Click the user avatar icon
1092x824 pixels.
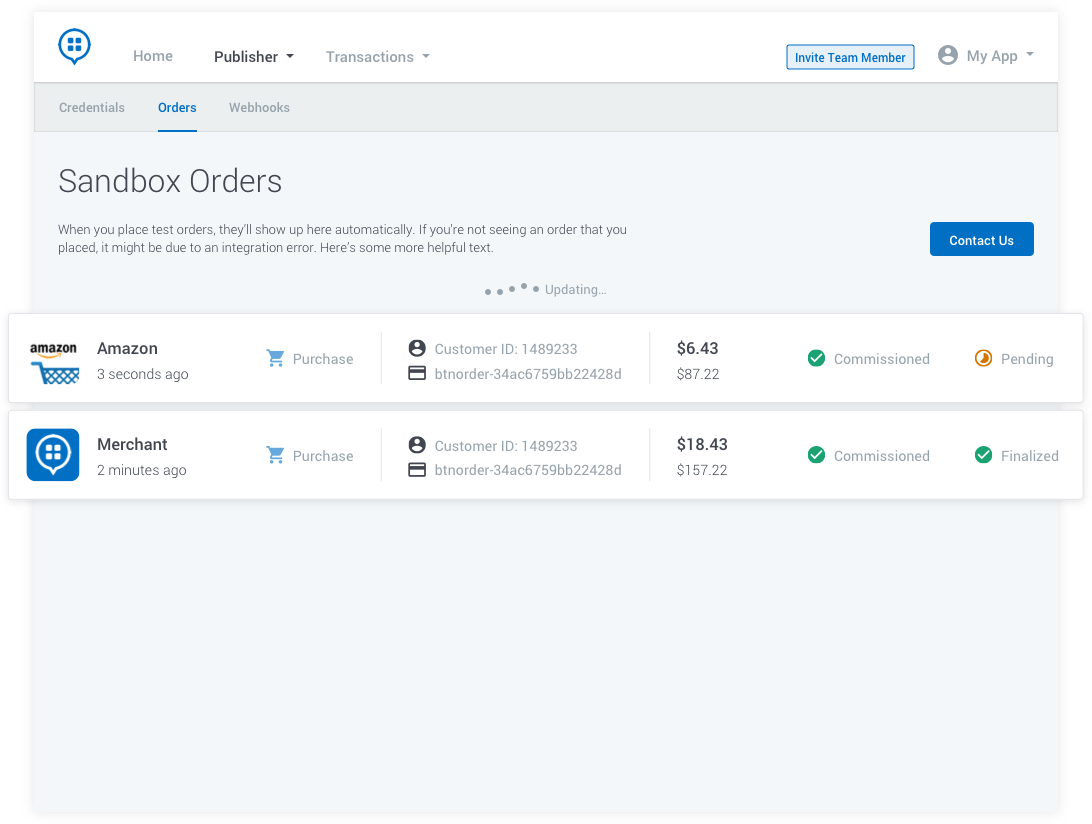click(948, 55)
